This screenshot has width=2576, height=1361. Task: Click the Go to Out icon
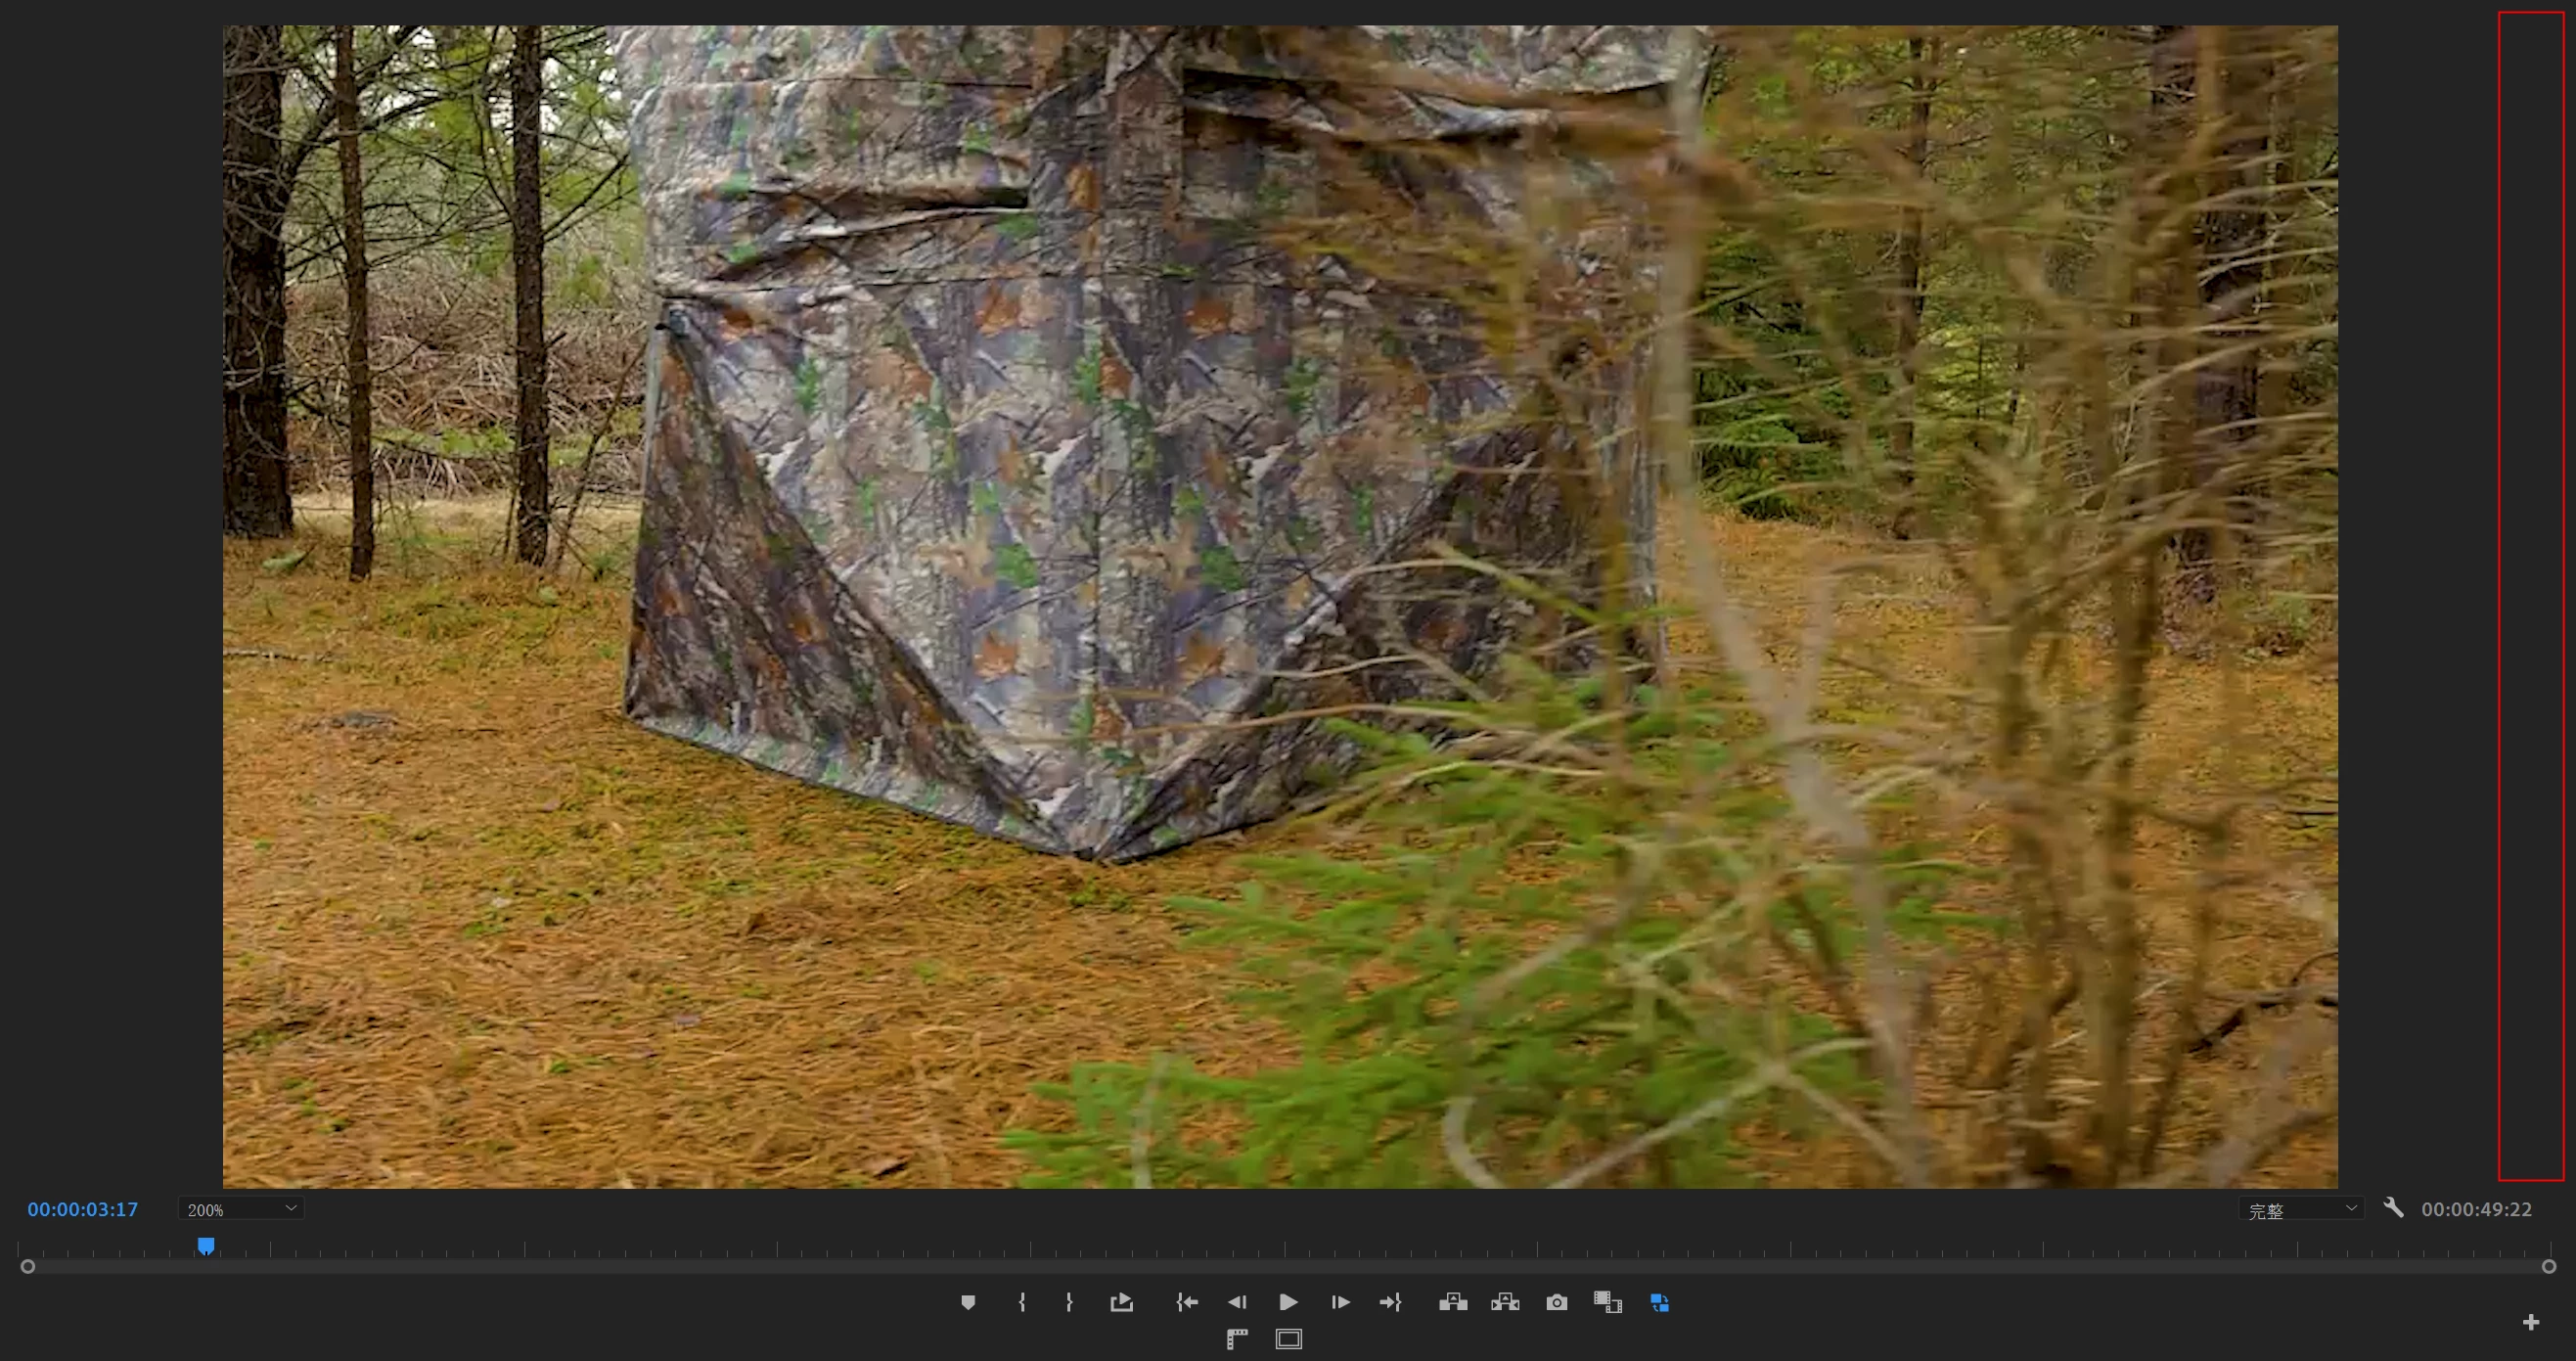[x=1391, y=1302]
